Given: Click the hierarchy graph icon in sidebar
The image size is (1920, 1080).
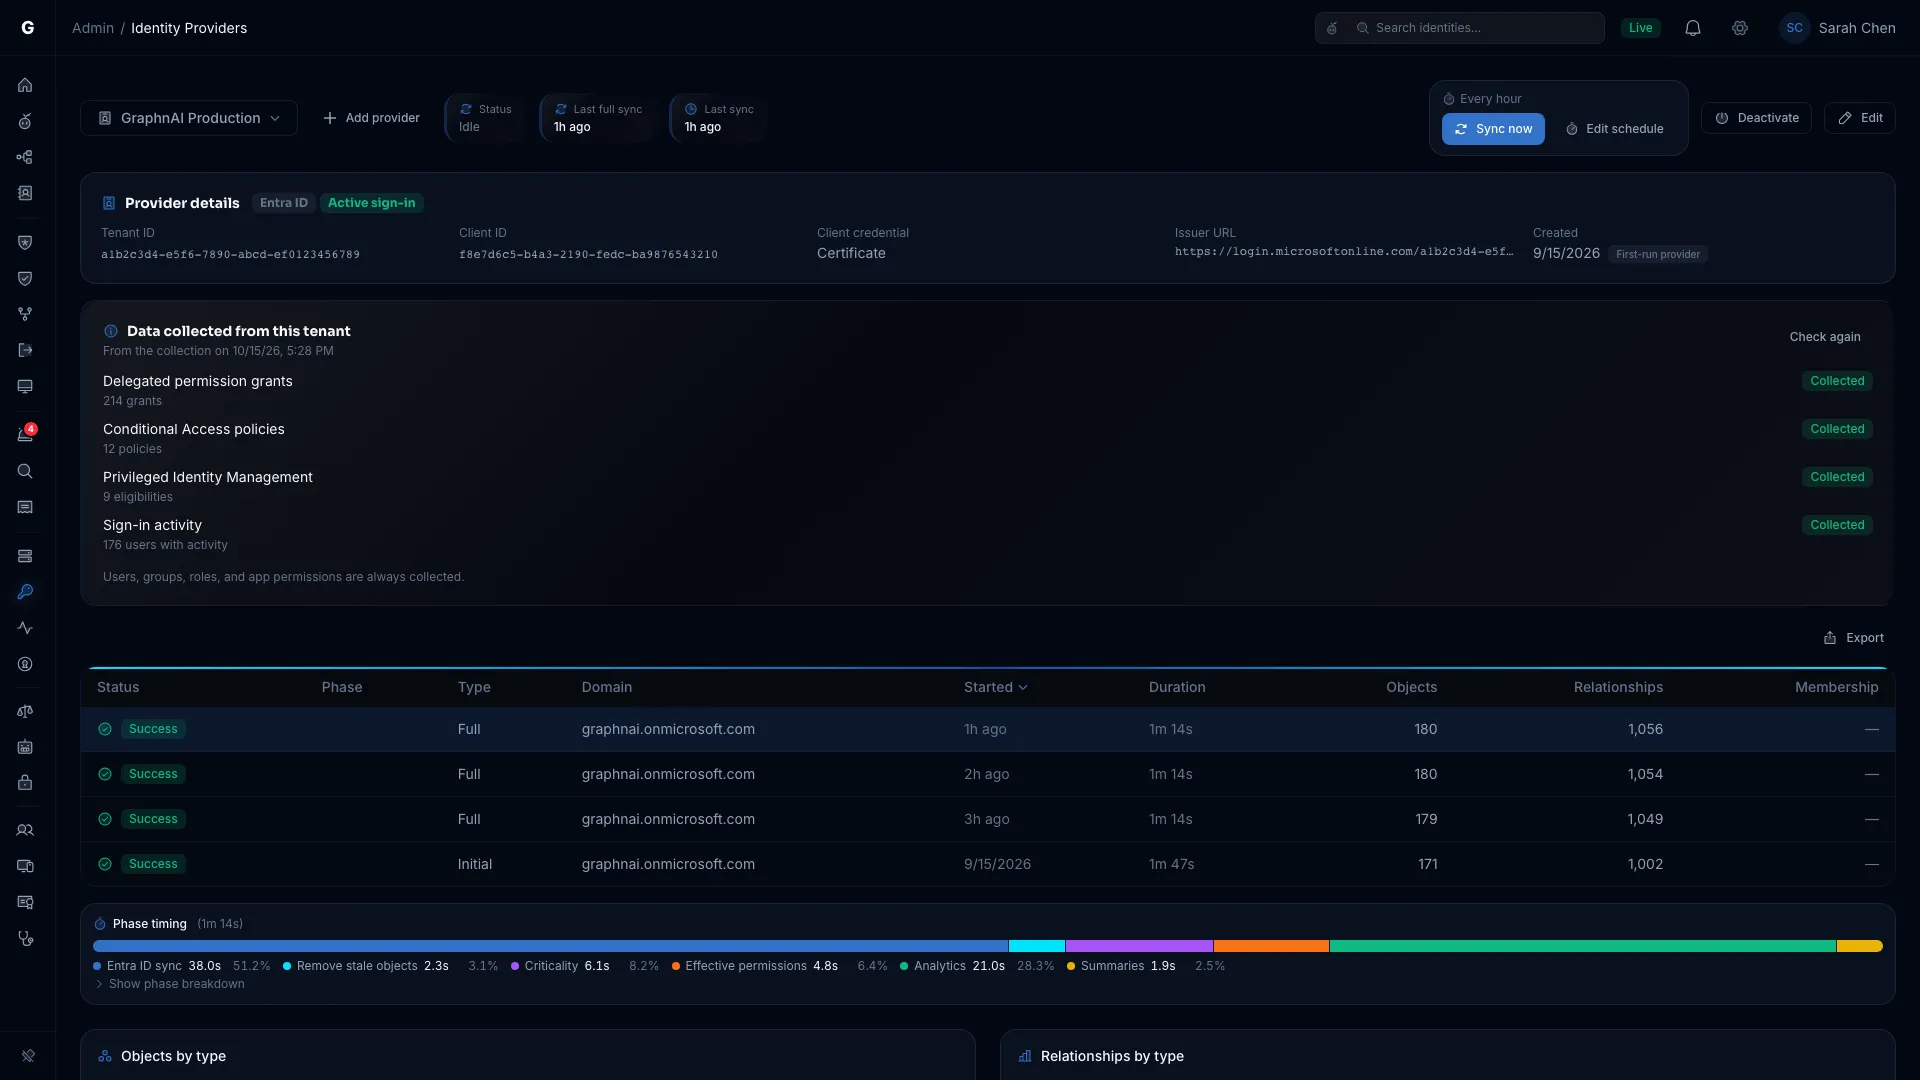Looking at the screenshot, I should (x=25, y=157).
